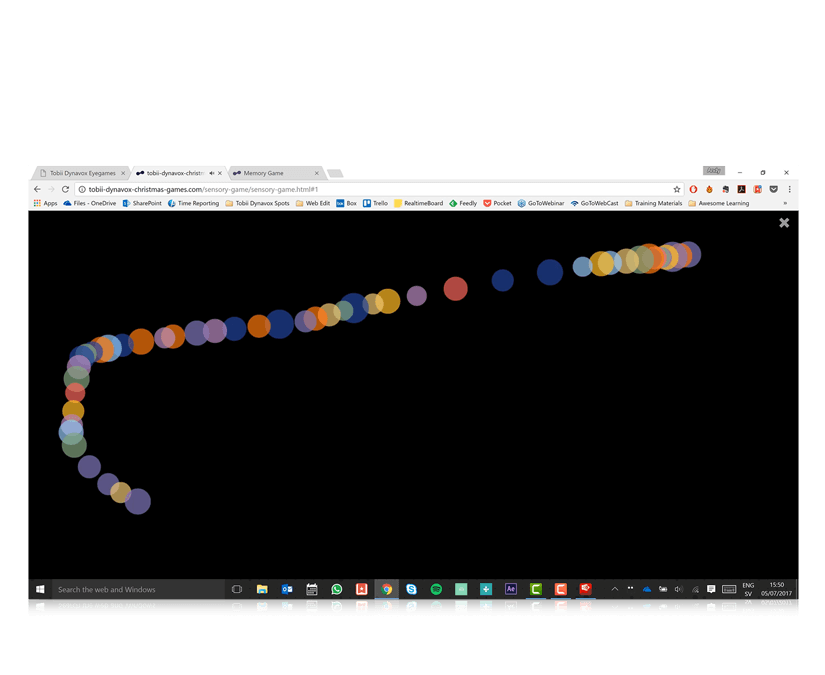Bookmark this page with the star icon

(x=677, y=189)
